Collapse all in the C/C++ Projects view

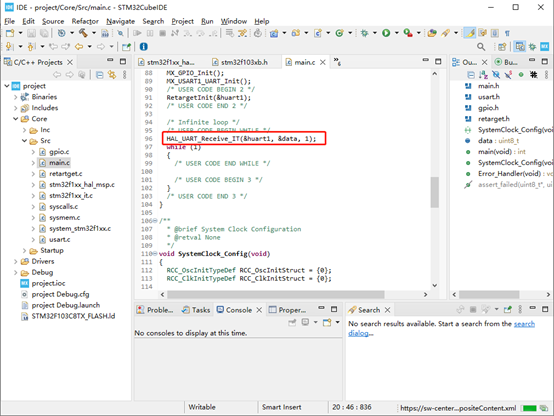click(100, 75)
